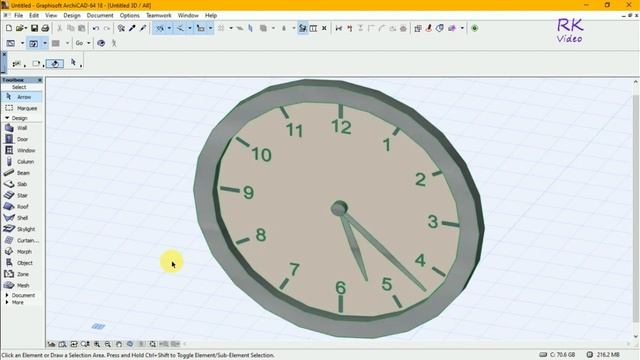Image resolution: width=640 pixels, height=360 pixels.
Task: Toggle the highlighted 3D window button
Action: point(33,43)
